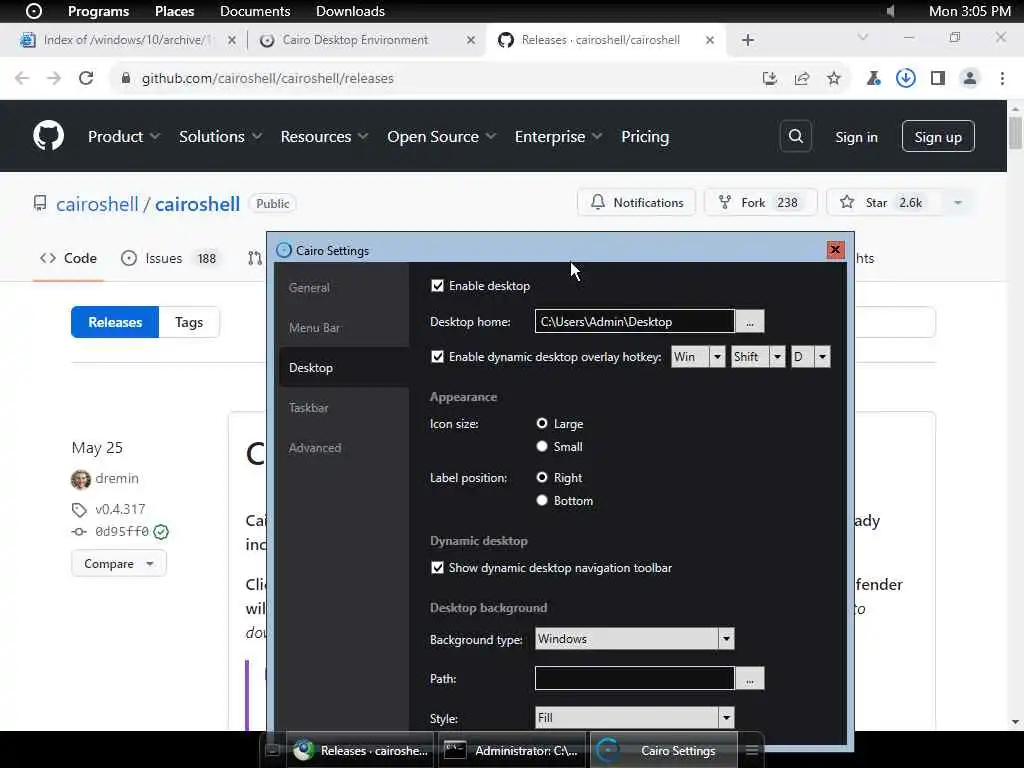The height and width of the screenshot is (768, 1024).
Task: Click the taskbar desktop icon at left end
Action: click(272, 750)
